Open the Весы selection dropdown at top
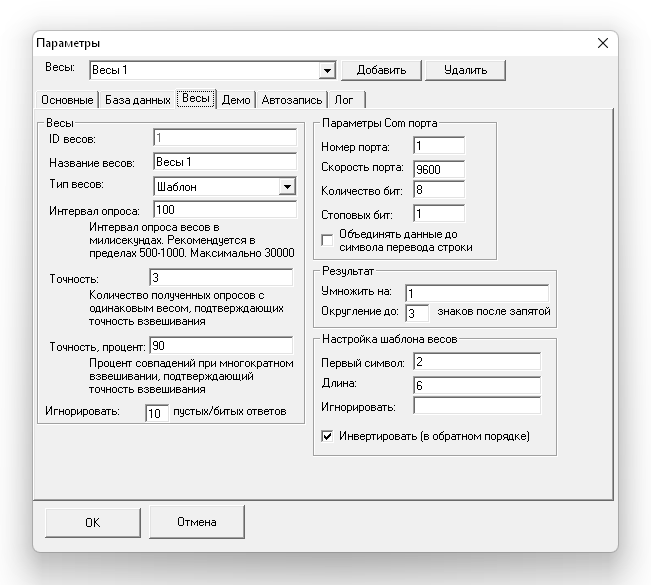 [326, 70]
